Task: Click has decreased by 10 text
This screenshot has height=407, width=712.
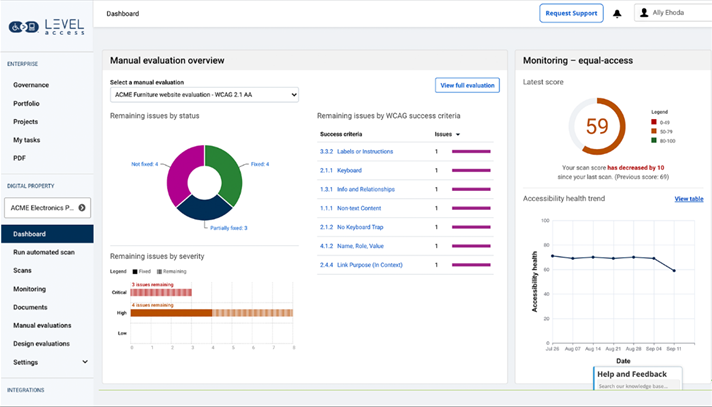Action: click(x=636, y=168)
